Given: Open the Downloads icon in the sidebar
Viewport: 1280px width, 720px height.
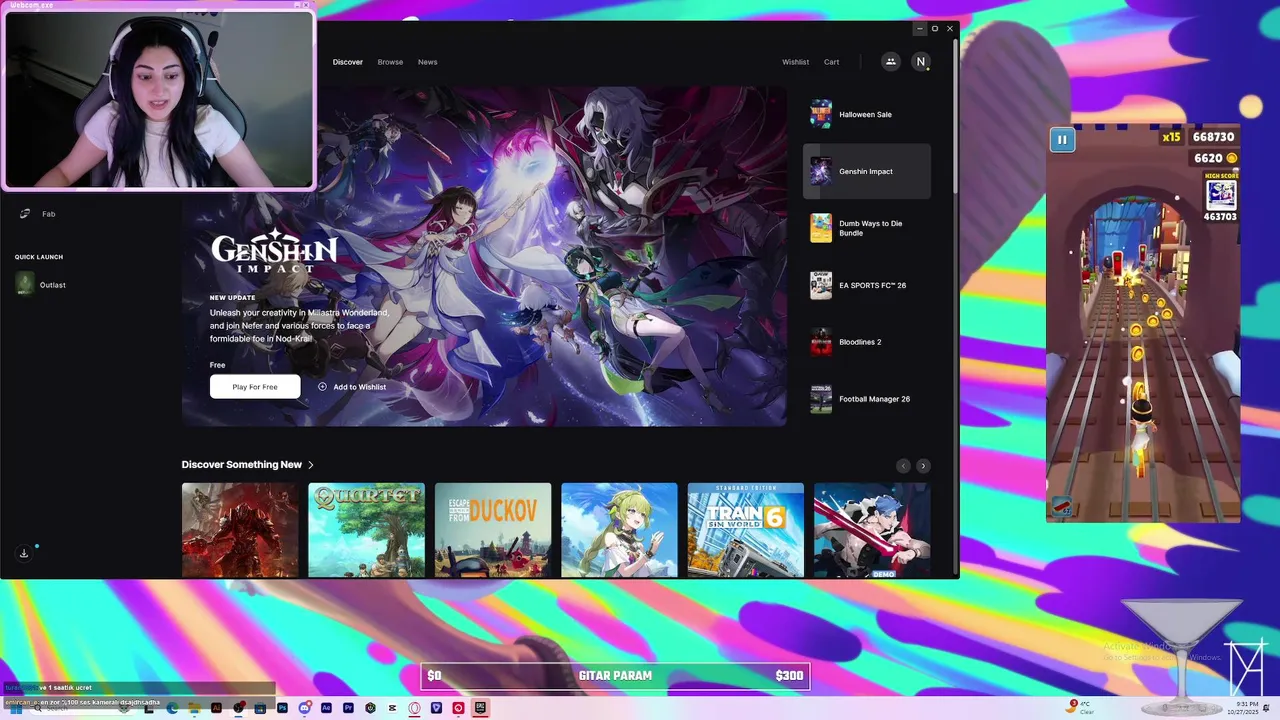Looking at the screenshot, I should [x=24, y=553].
